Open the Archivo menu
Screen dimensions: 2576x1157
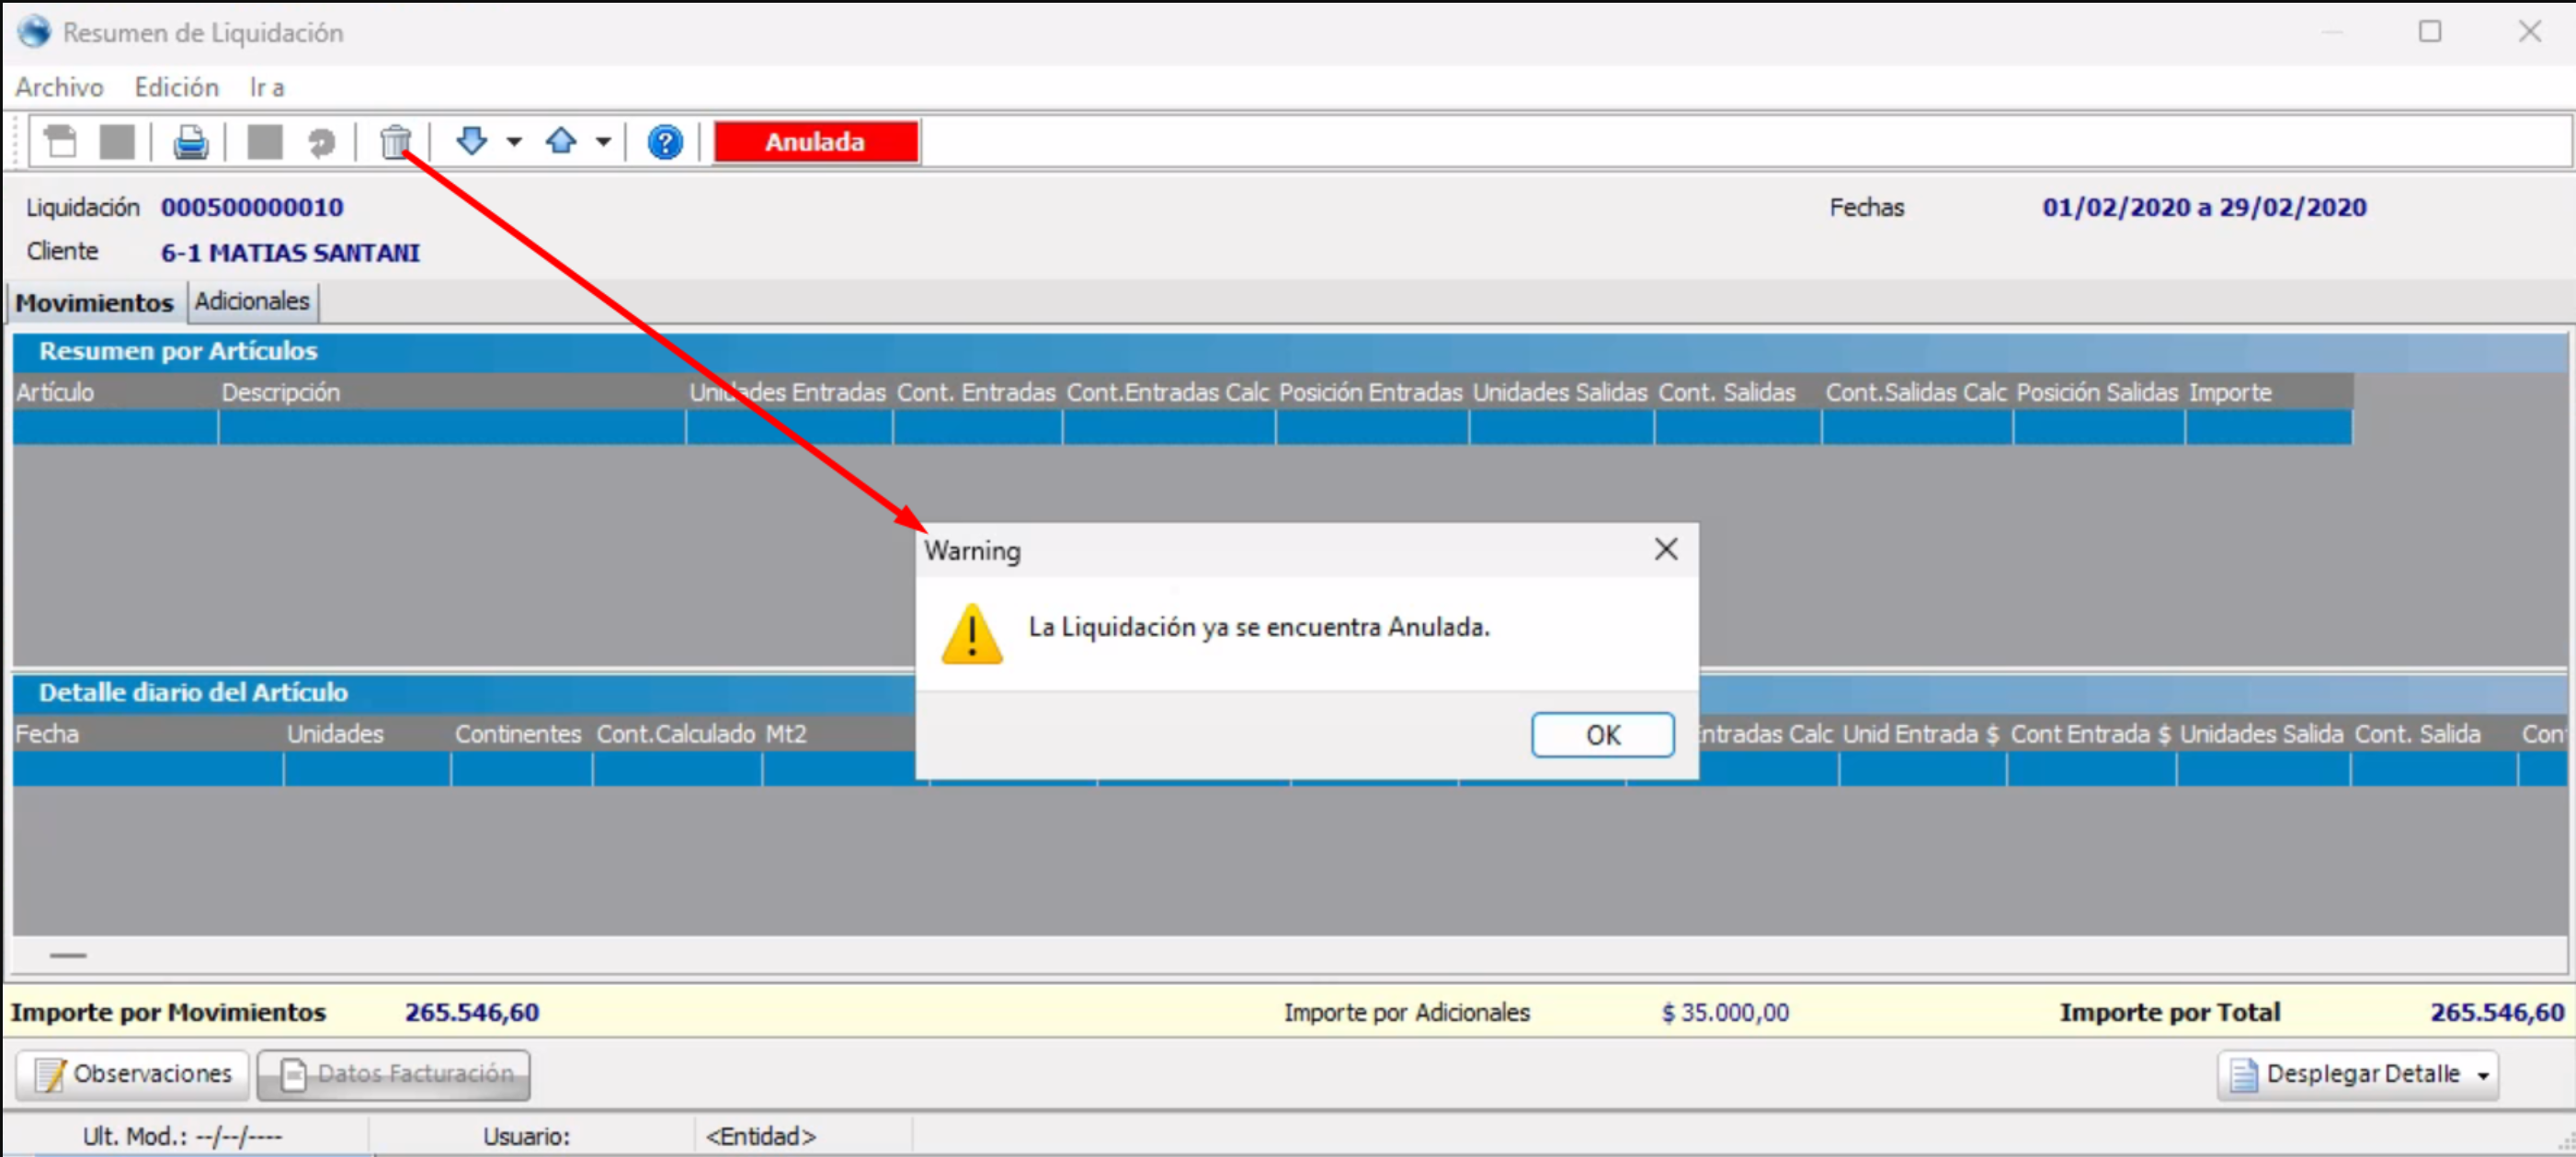(59, 87)
